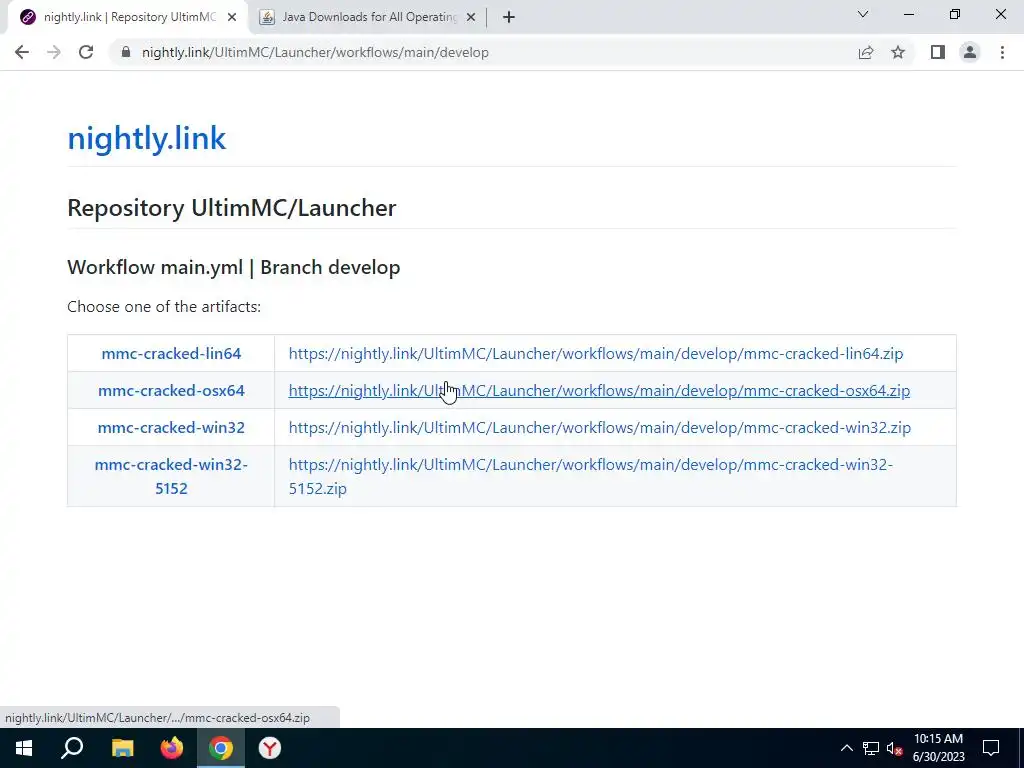Screen dimensions: 1024x768
Task: Launch Firefox from the taskbar
Action: coord(172,748)
